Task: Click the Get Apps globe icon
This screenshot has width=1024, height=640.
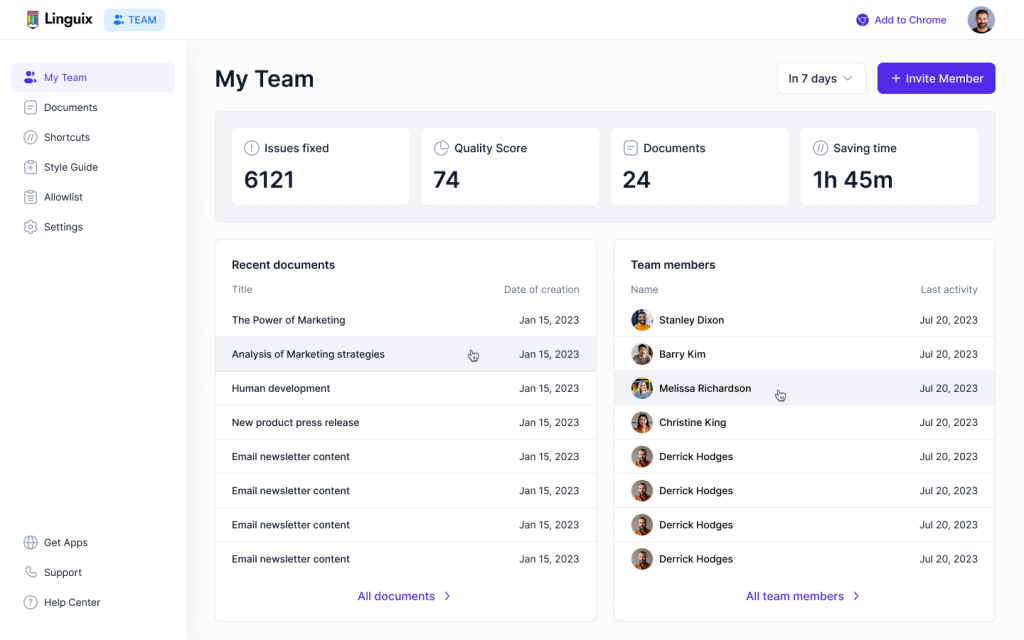Action: 30,543
